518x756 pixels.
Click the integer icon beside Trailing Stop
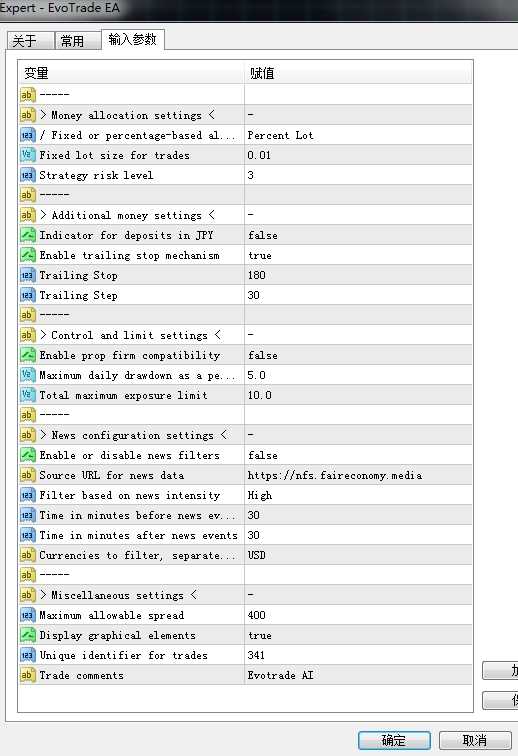pos(27,275)
